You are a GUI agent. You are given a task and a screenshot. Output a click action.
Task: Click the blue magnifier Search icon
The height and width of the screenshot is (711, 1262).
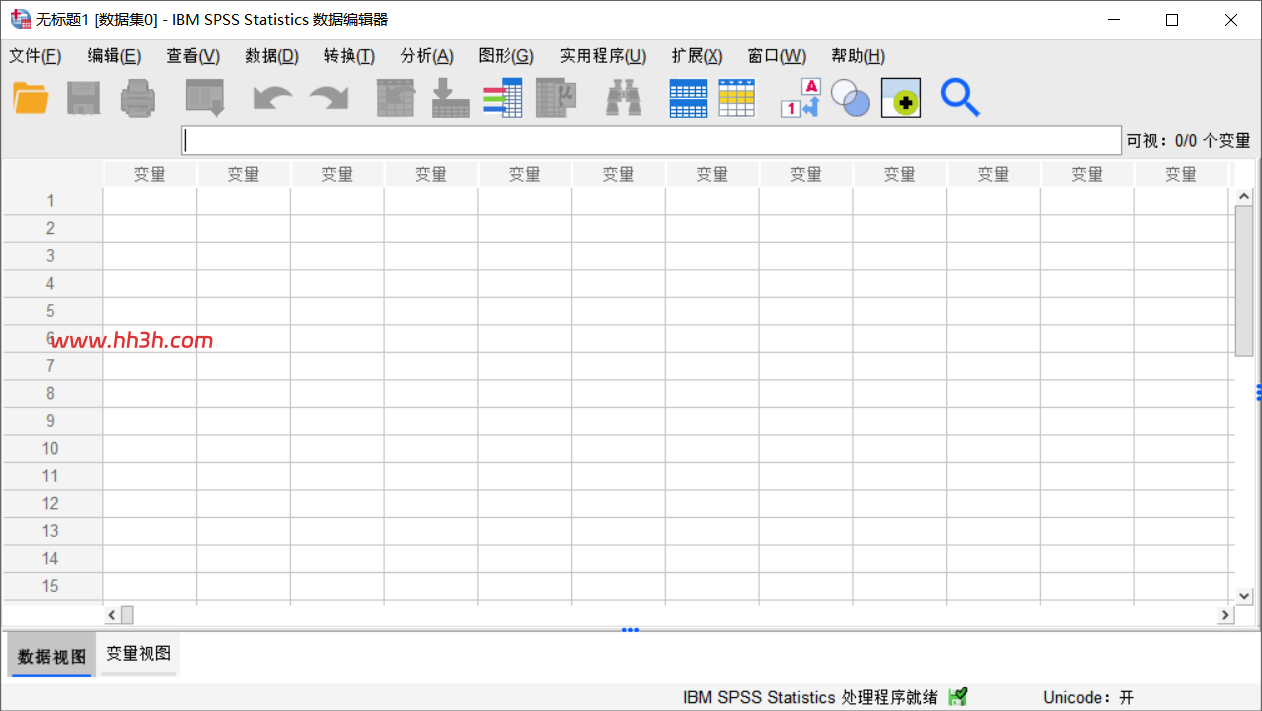[960, 98]
